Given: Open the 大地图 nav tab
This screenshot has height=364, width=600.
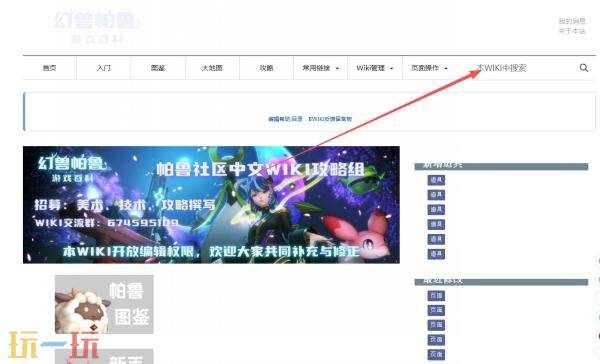Looking at the screenshot, I should (212, 68).
